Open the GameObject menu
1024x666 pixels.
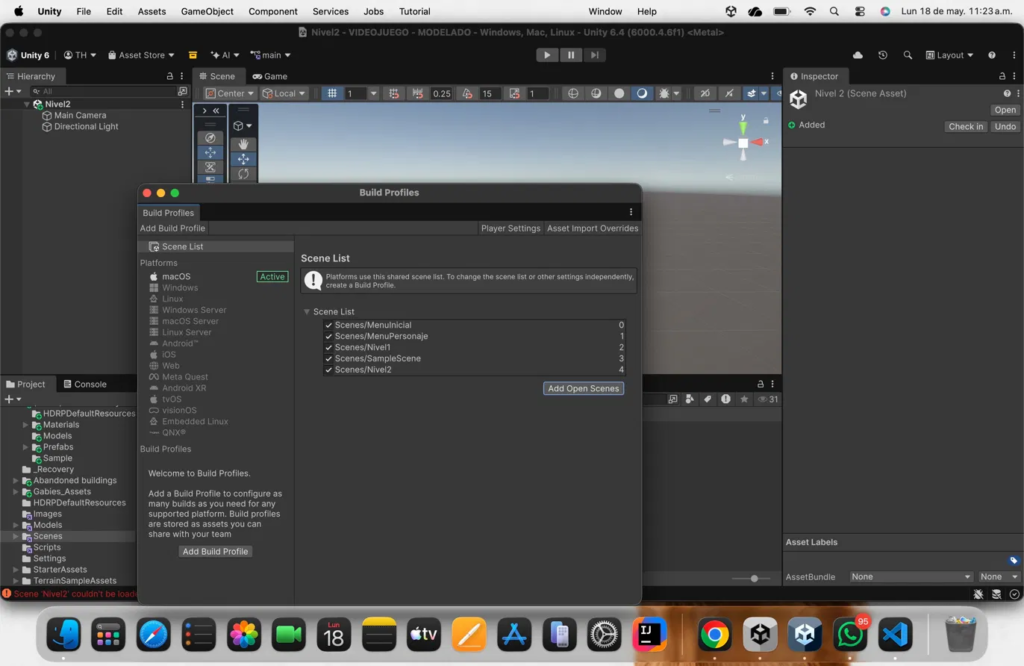coord(206,11)
